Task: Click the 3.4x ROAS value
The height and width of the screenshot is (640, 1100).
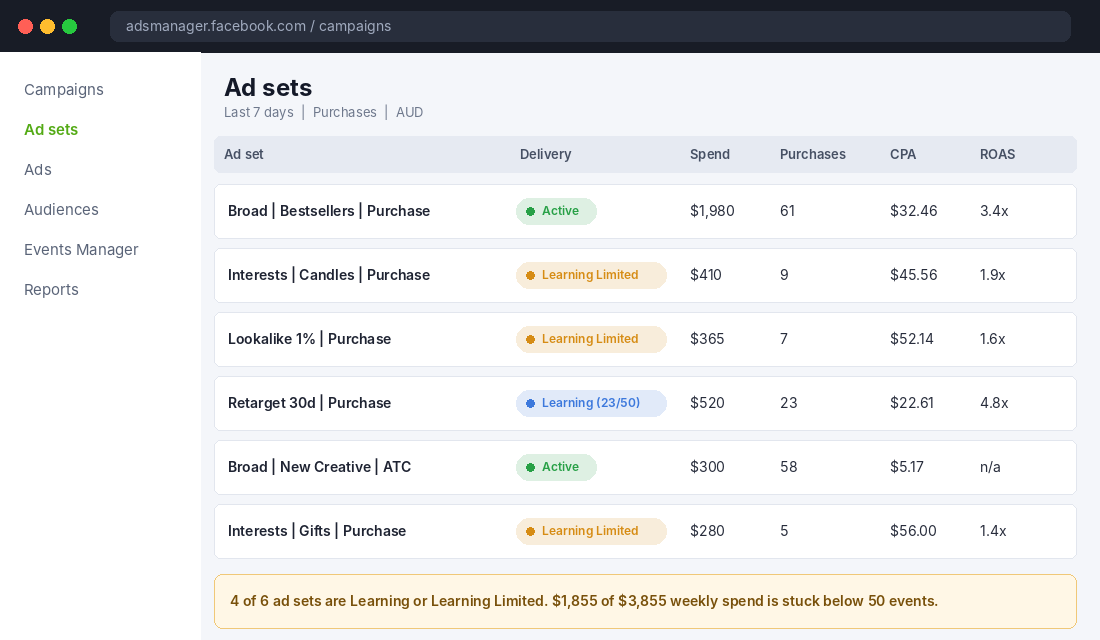Action: pos(994,211)
